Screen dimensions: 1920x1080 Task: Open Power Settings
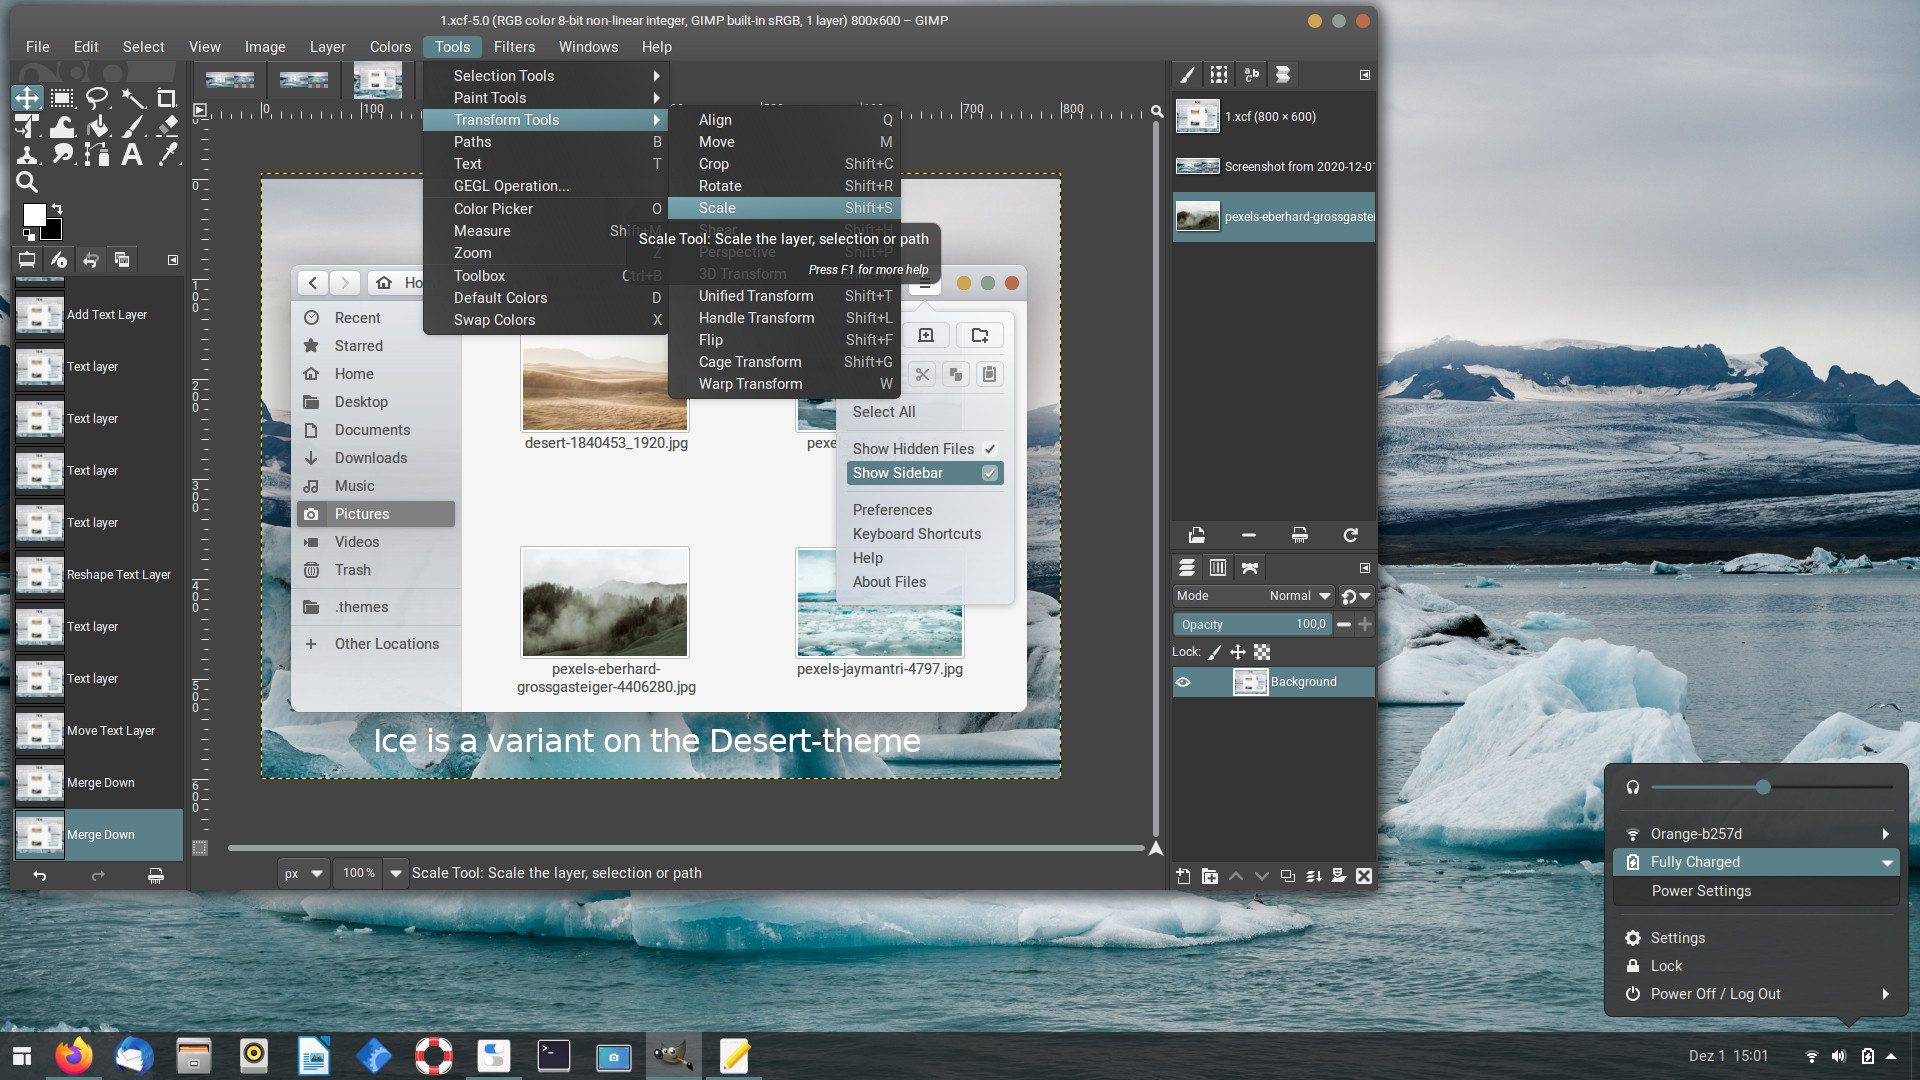point(1701,891)
